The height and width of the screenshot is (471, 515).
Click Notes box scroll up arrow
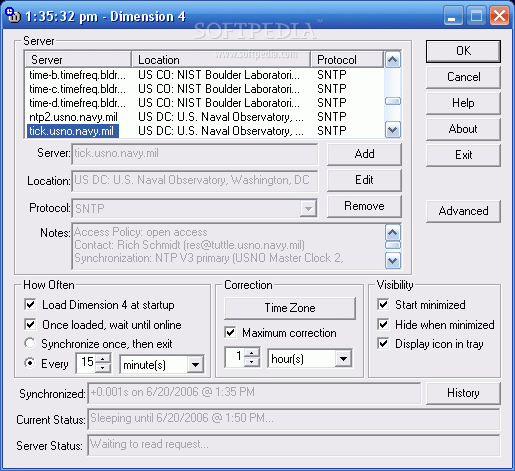(393, 232)
